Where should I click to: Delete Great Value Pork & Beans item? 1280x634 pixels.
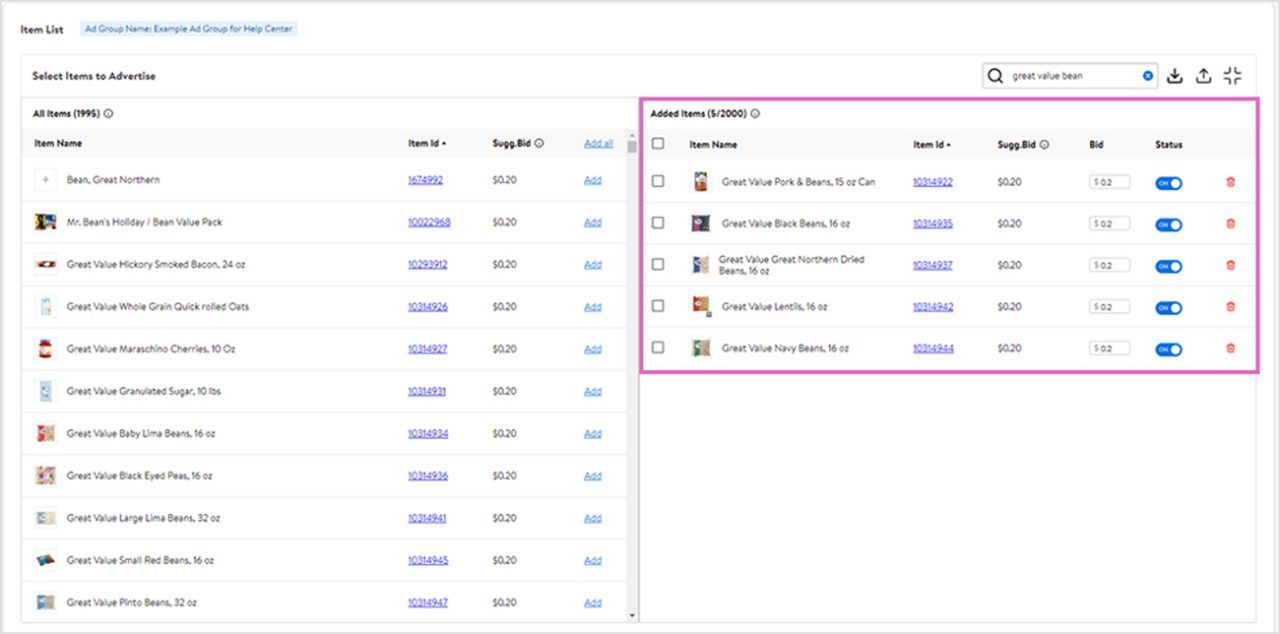1230,182
